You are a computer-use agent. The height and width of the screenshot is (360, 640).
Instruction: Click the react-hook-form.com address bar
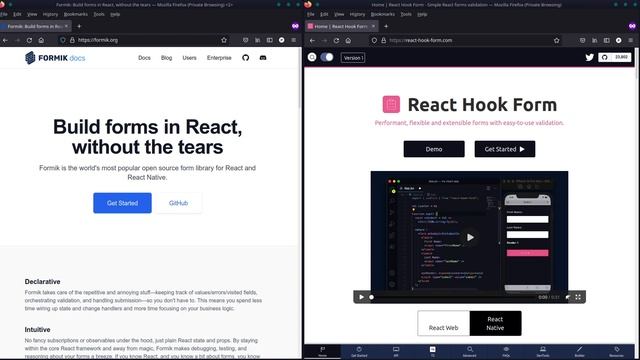pos(465,40)
